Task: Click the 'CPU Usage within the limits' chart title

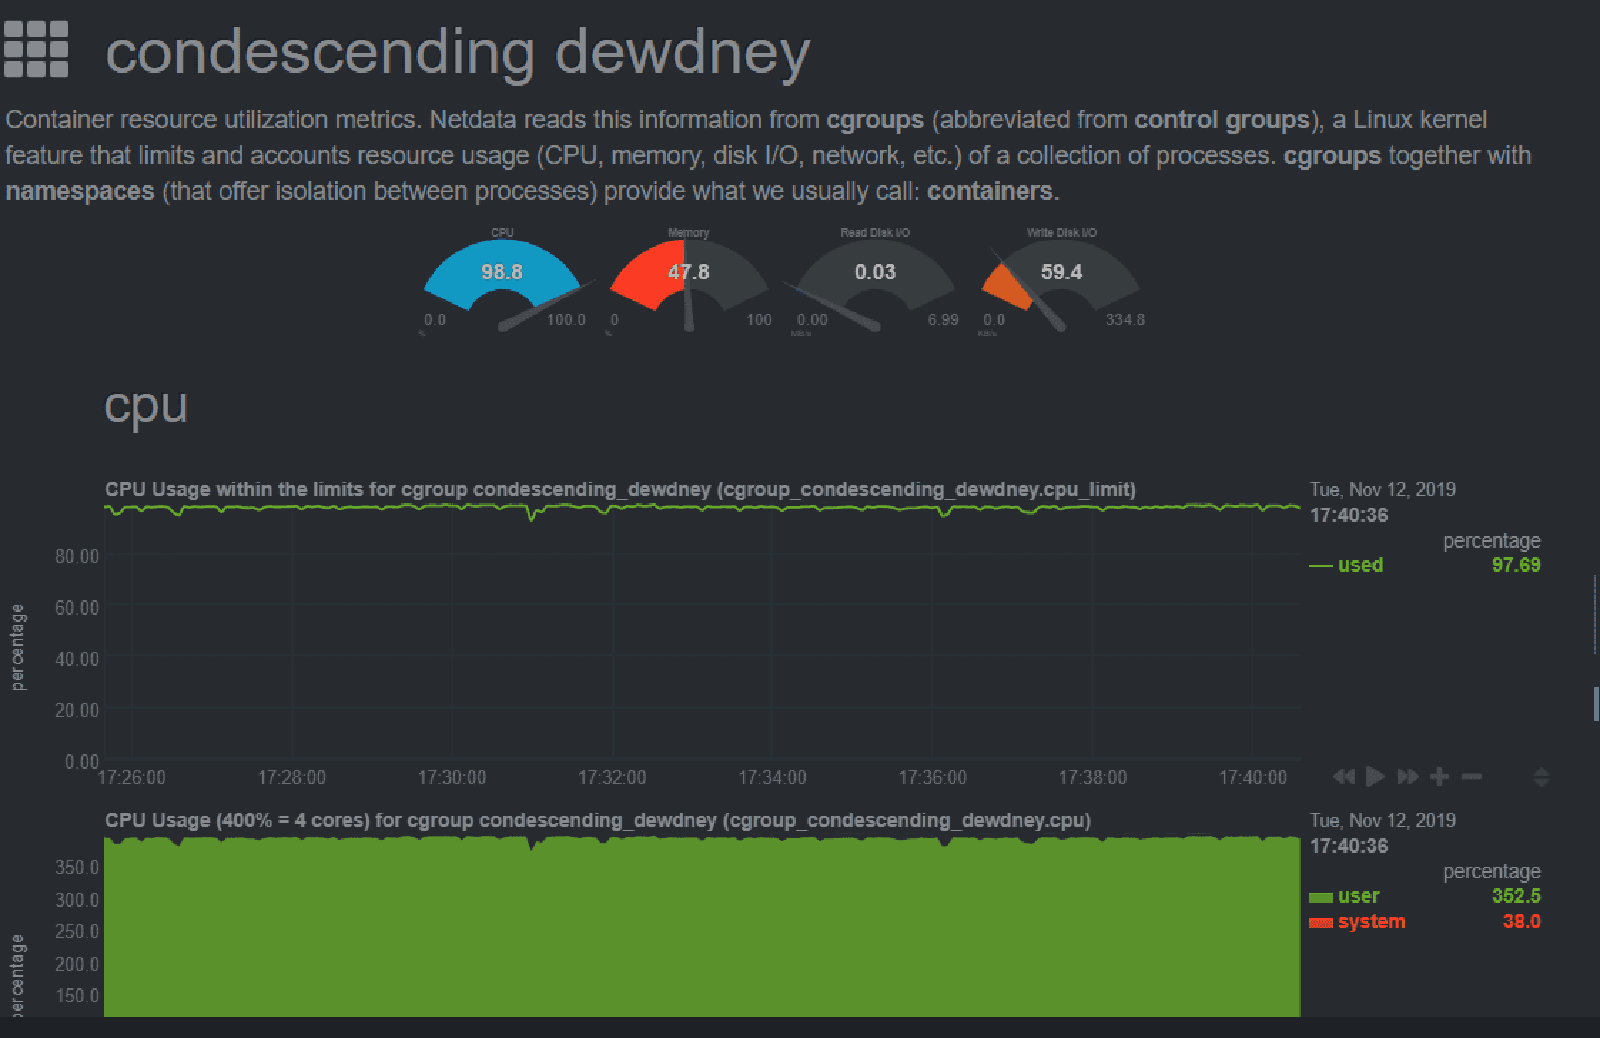Action: 620,489
